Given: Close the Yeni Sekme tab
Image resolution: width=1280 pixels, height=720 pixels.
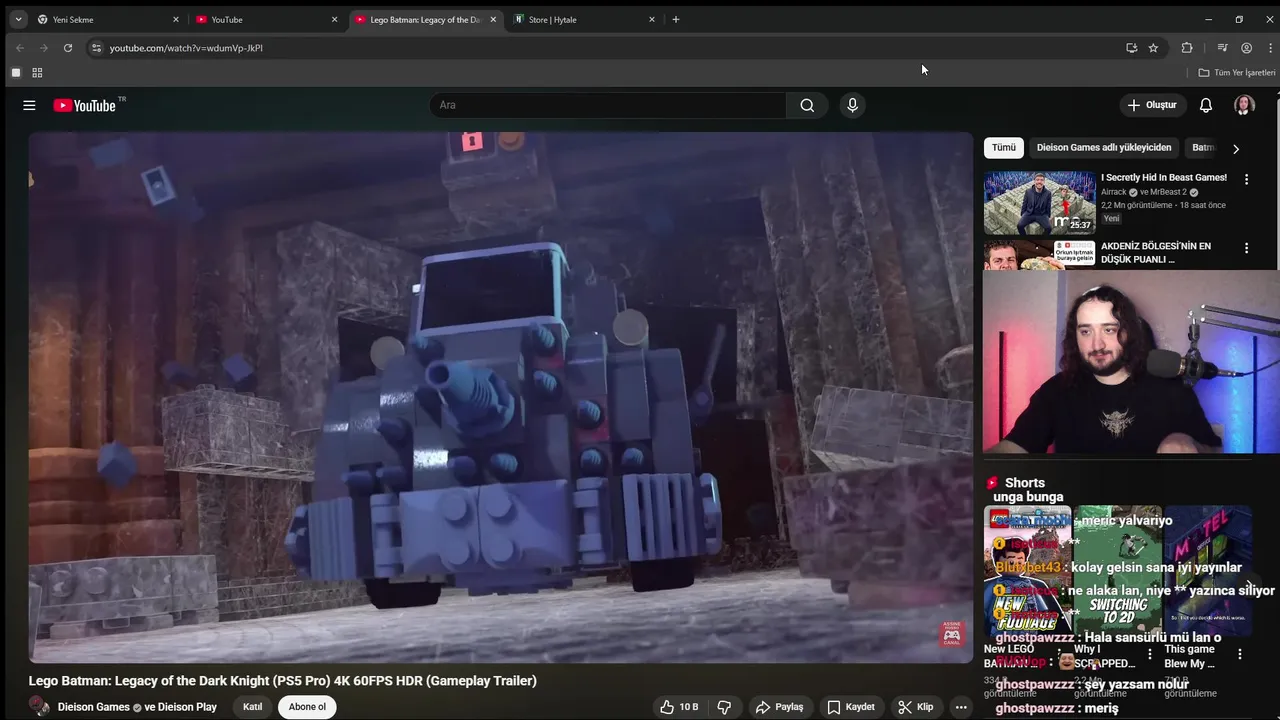Looking at the screenshot, I should (x=176, y=19).
